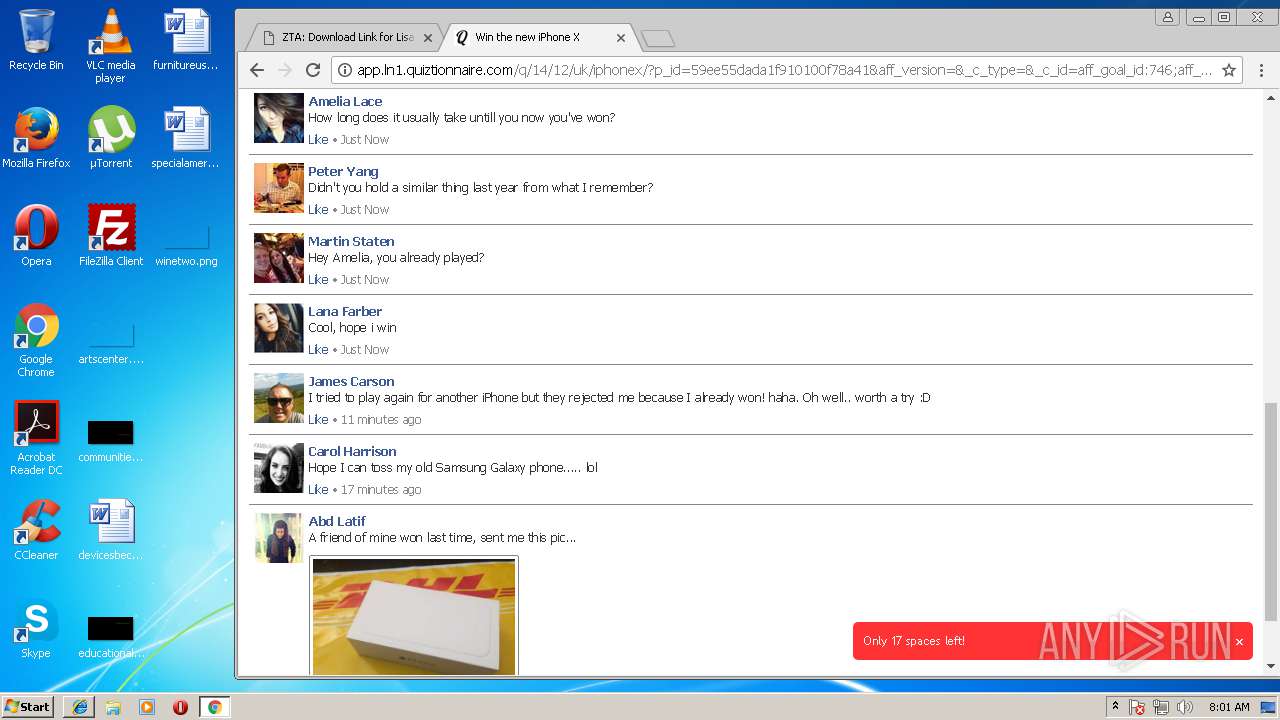Open James Carson's name link

tap(351, 381)
